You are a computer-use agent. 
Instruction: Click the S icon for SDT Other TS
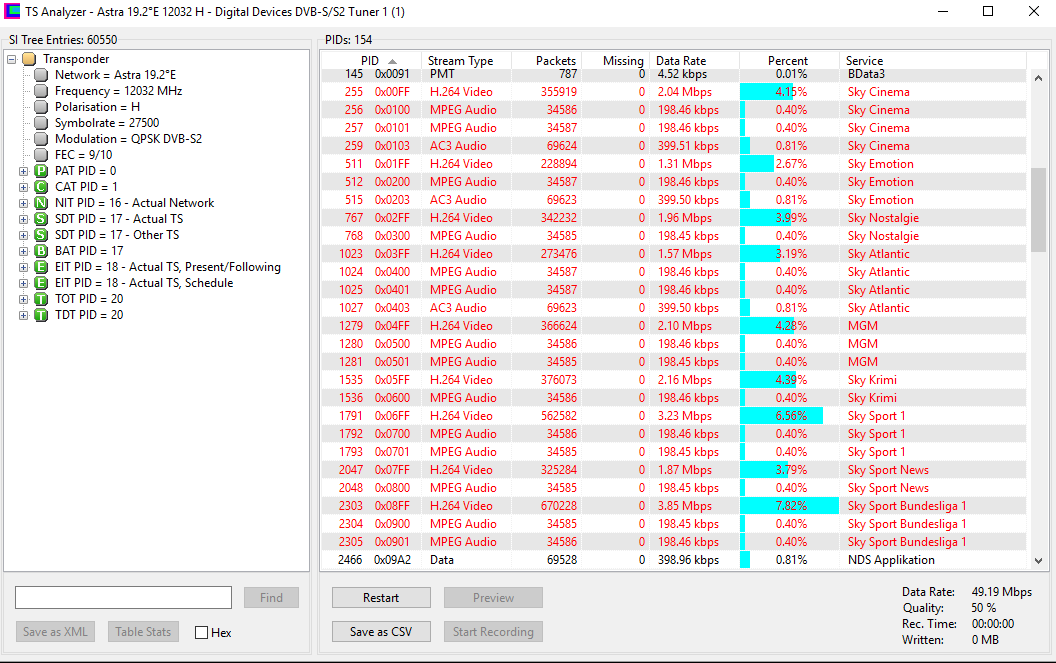pyautogui.click(x=41, y=235)
